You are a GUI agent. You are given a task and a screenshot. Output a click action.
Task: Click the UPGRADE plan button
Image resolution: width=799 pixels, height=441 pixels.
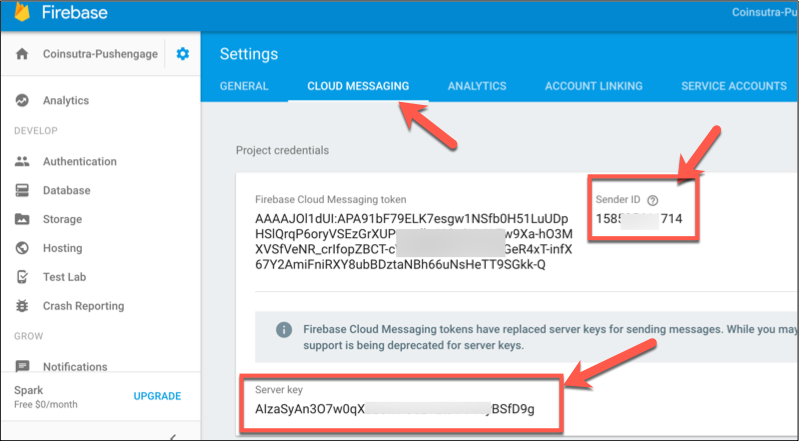157,396
